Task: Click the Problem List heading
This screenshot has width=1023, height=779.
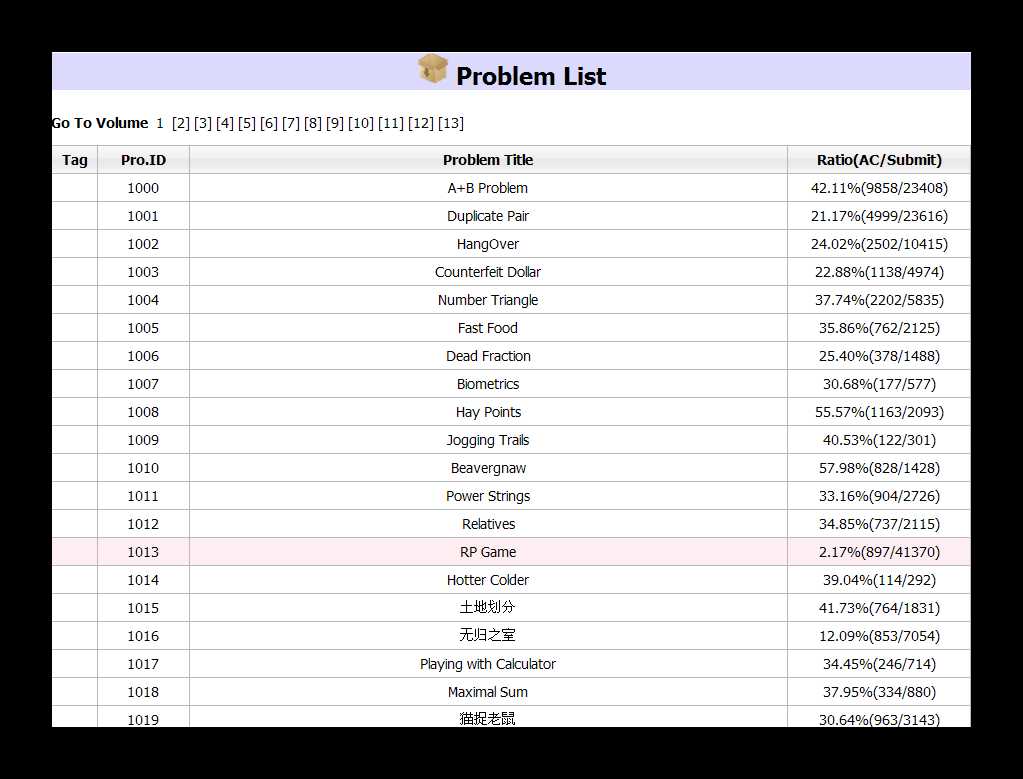Action: coord(531,76)
